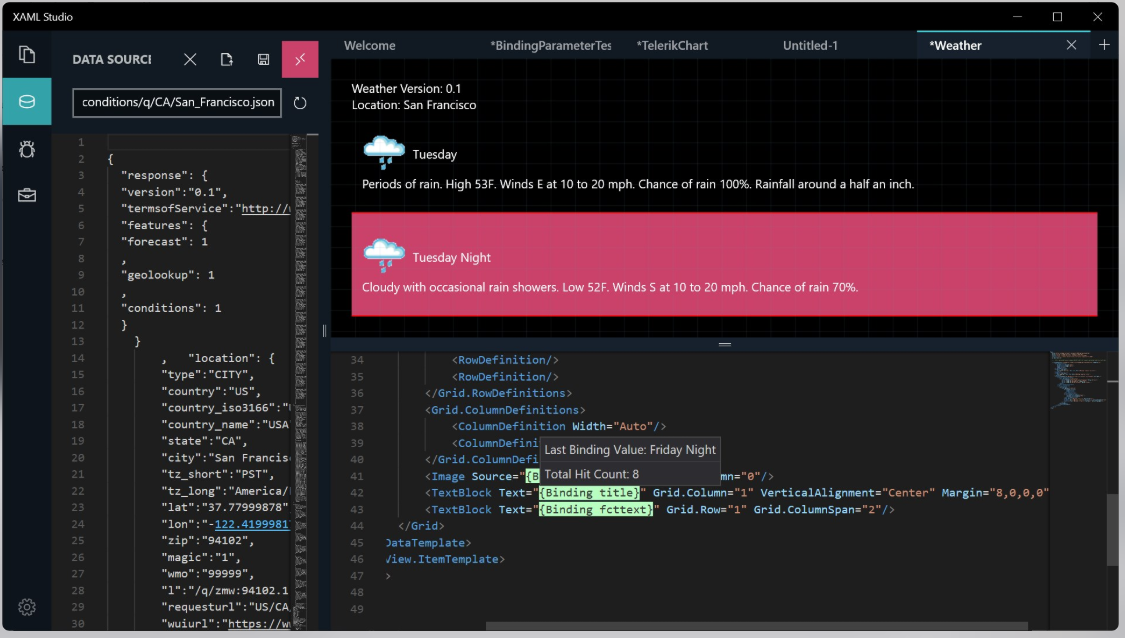Click the "Total Hit Count: 8" text

(592, 474)
